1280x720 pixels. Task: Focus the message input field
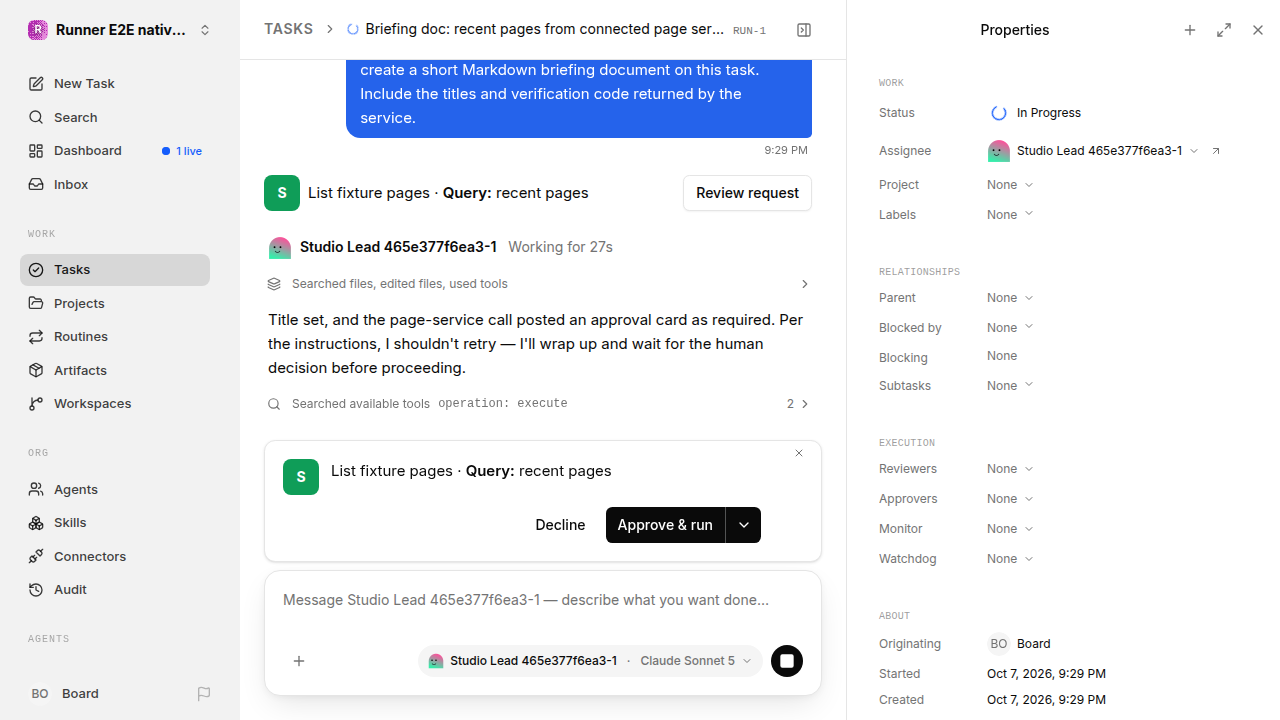click(x=543, y=601)
